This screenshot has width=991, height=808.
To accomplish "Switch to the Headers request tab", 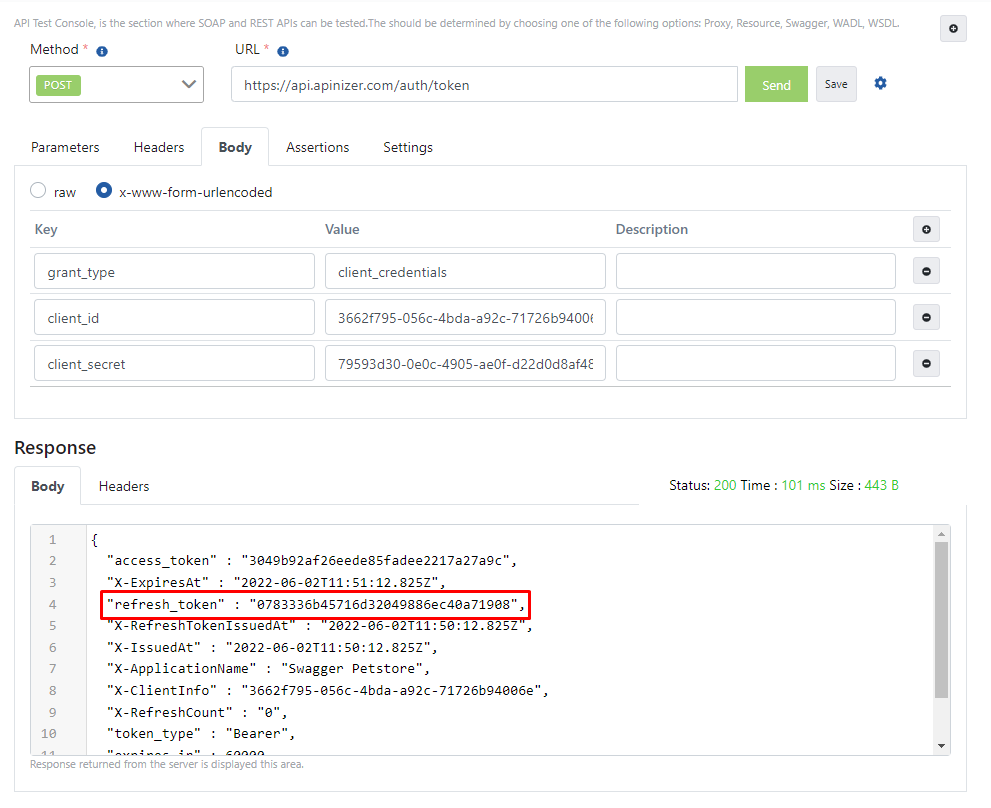I will click(159, 147).
